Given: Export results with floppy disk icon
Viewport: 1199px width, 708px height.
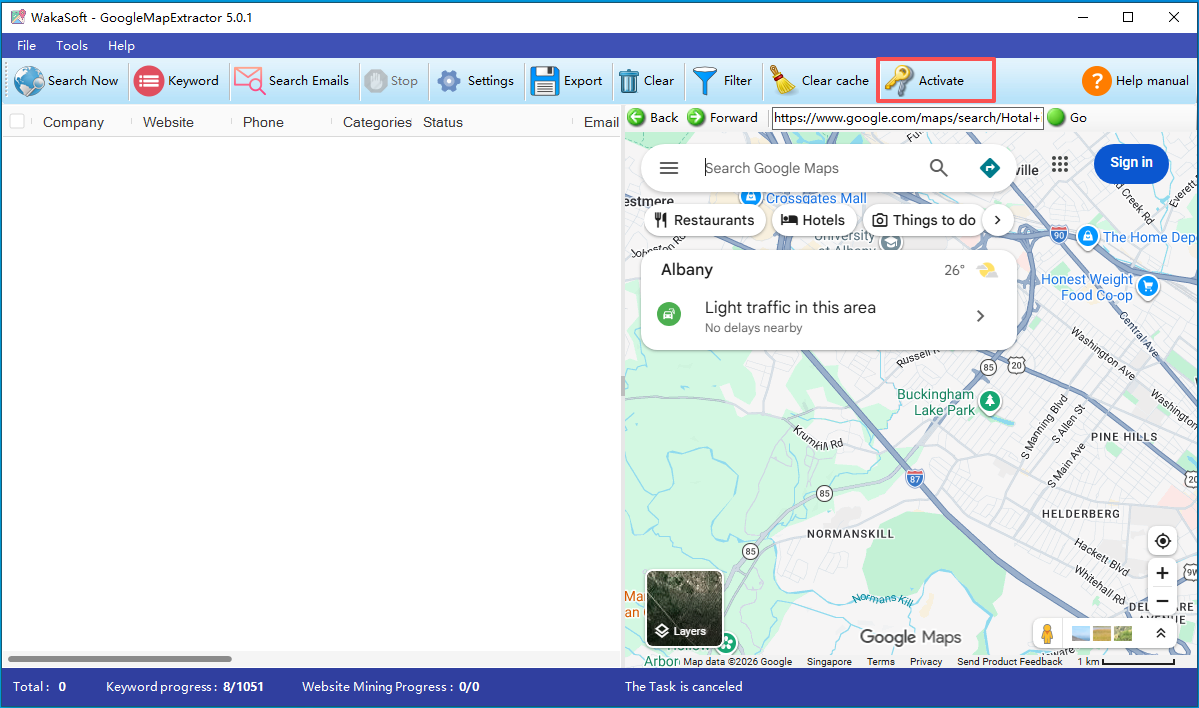Looking at the screenshot, I should pyautogui.click(x=544, y=81).
